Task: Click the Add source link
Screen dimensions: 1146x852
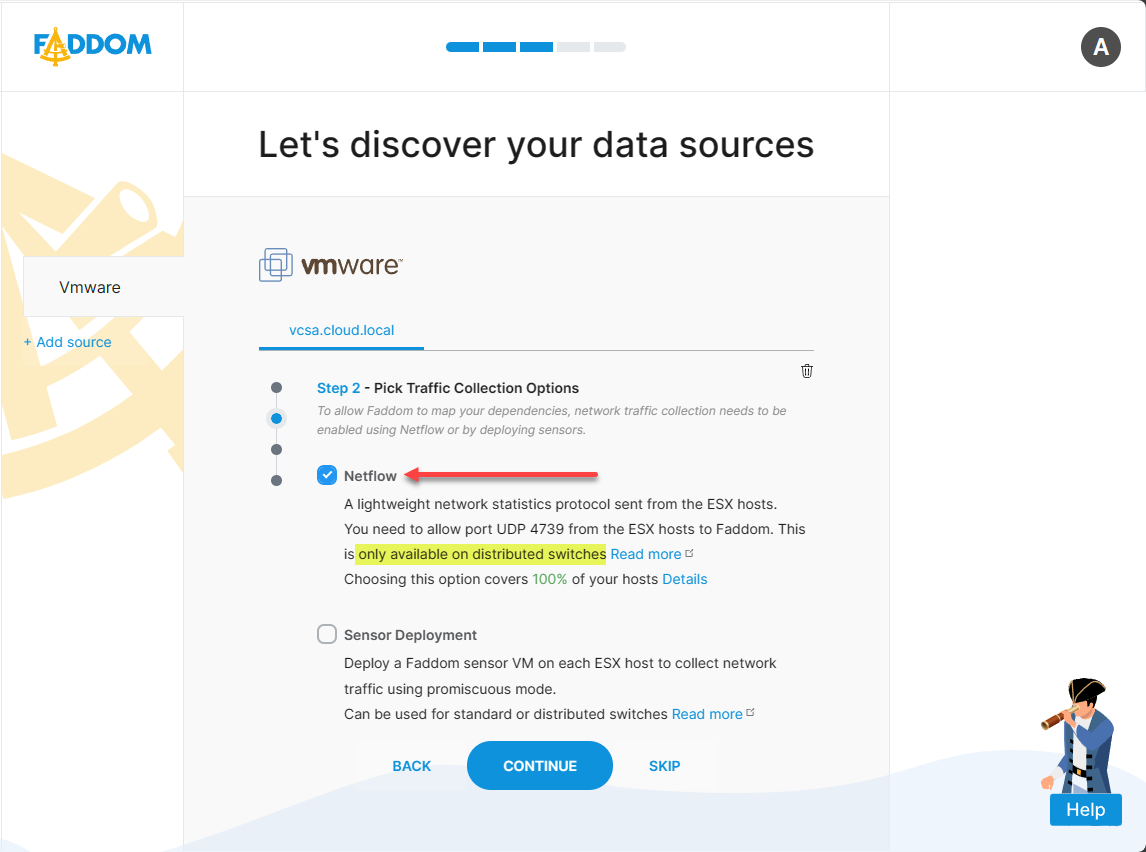Action: 68,342
